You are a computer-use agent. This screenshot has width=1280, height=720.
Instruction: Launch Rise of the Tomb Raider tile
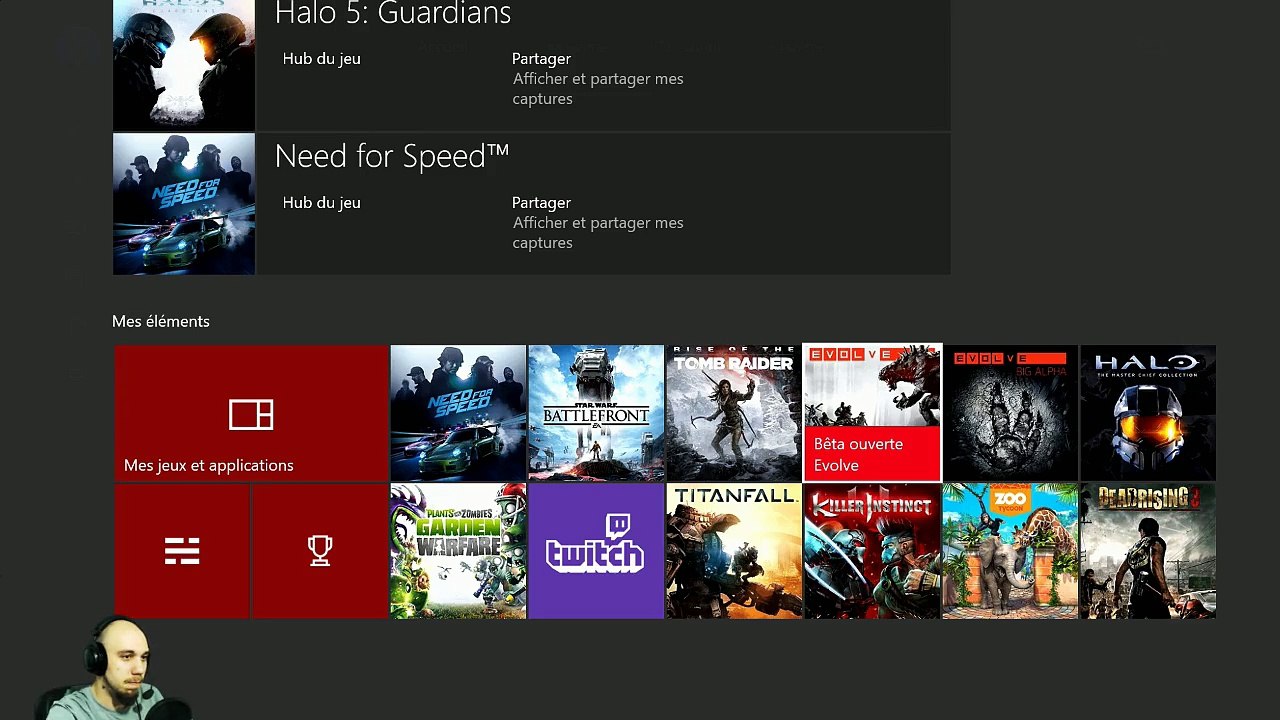[734, 413]
